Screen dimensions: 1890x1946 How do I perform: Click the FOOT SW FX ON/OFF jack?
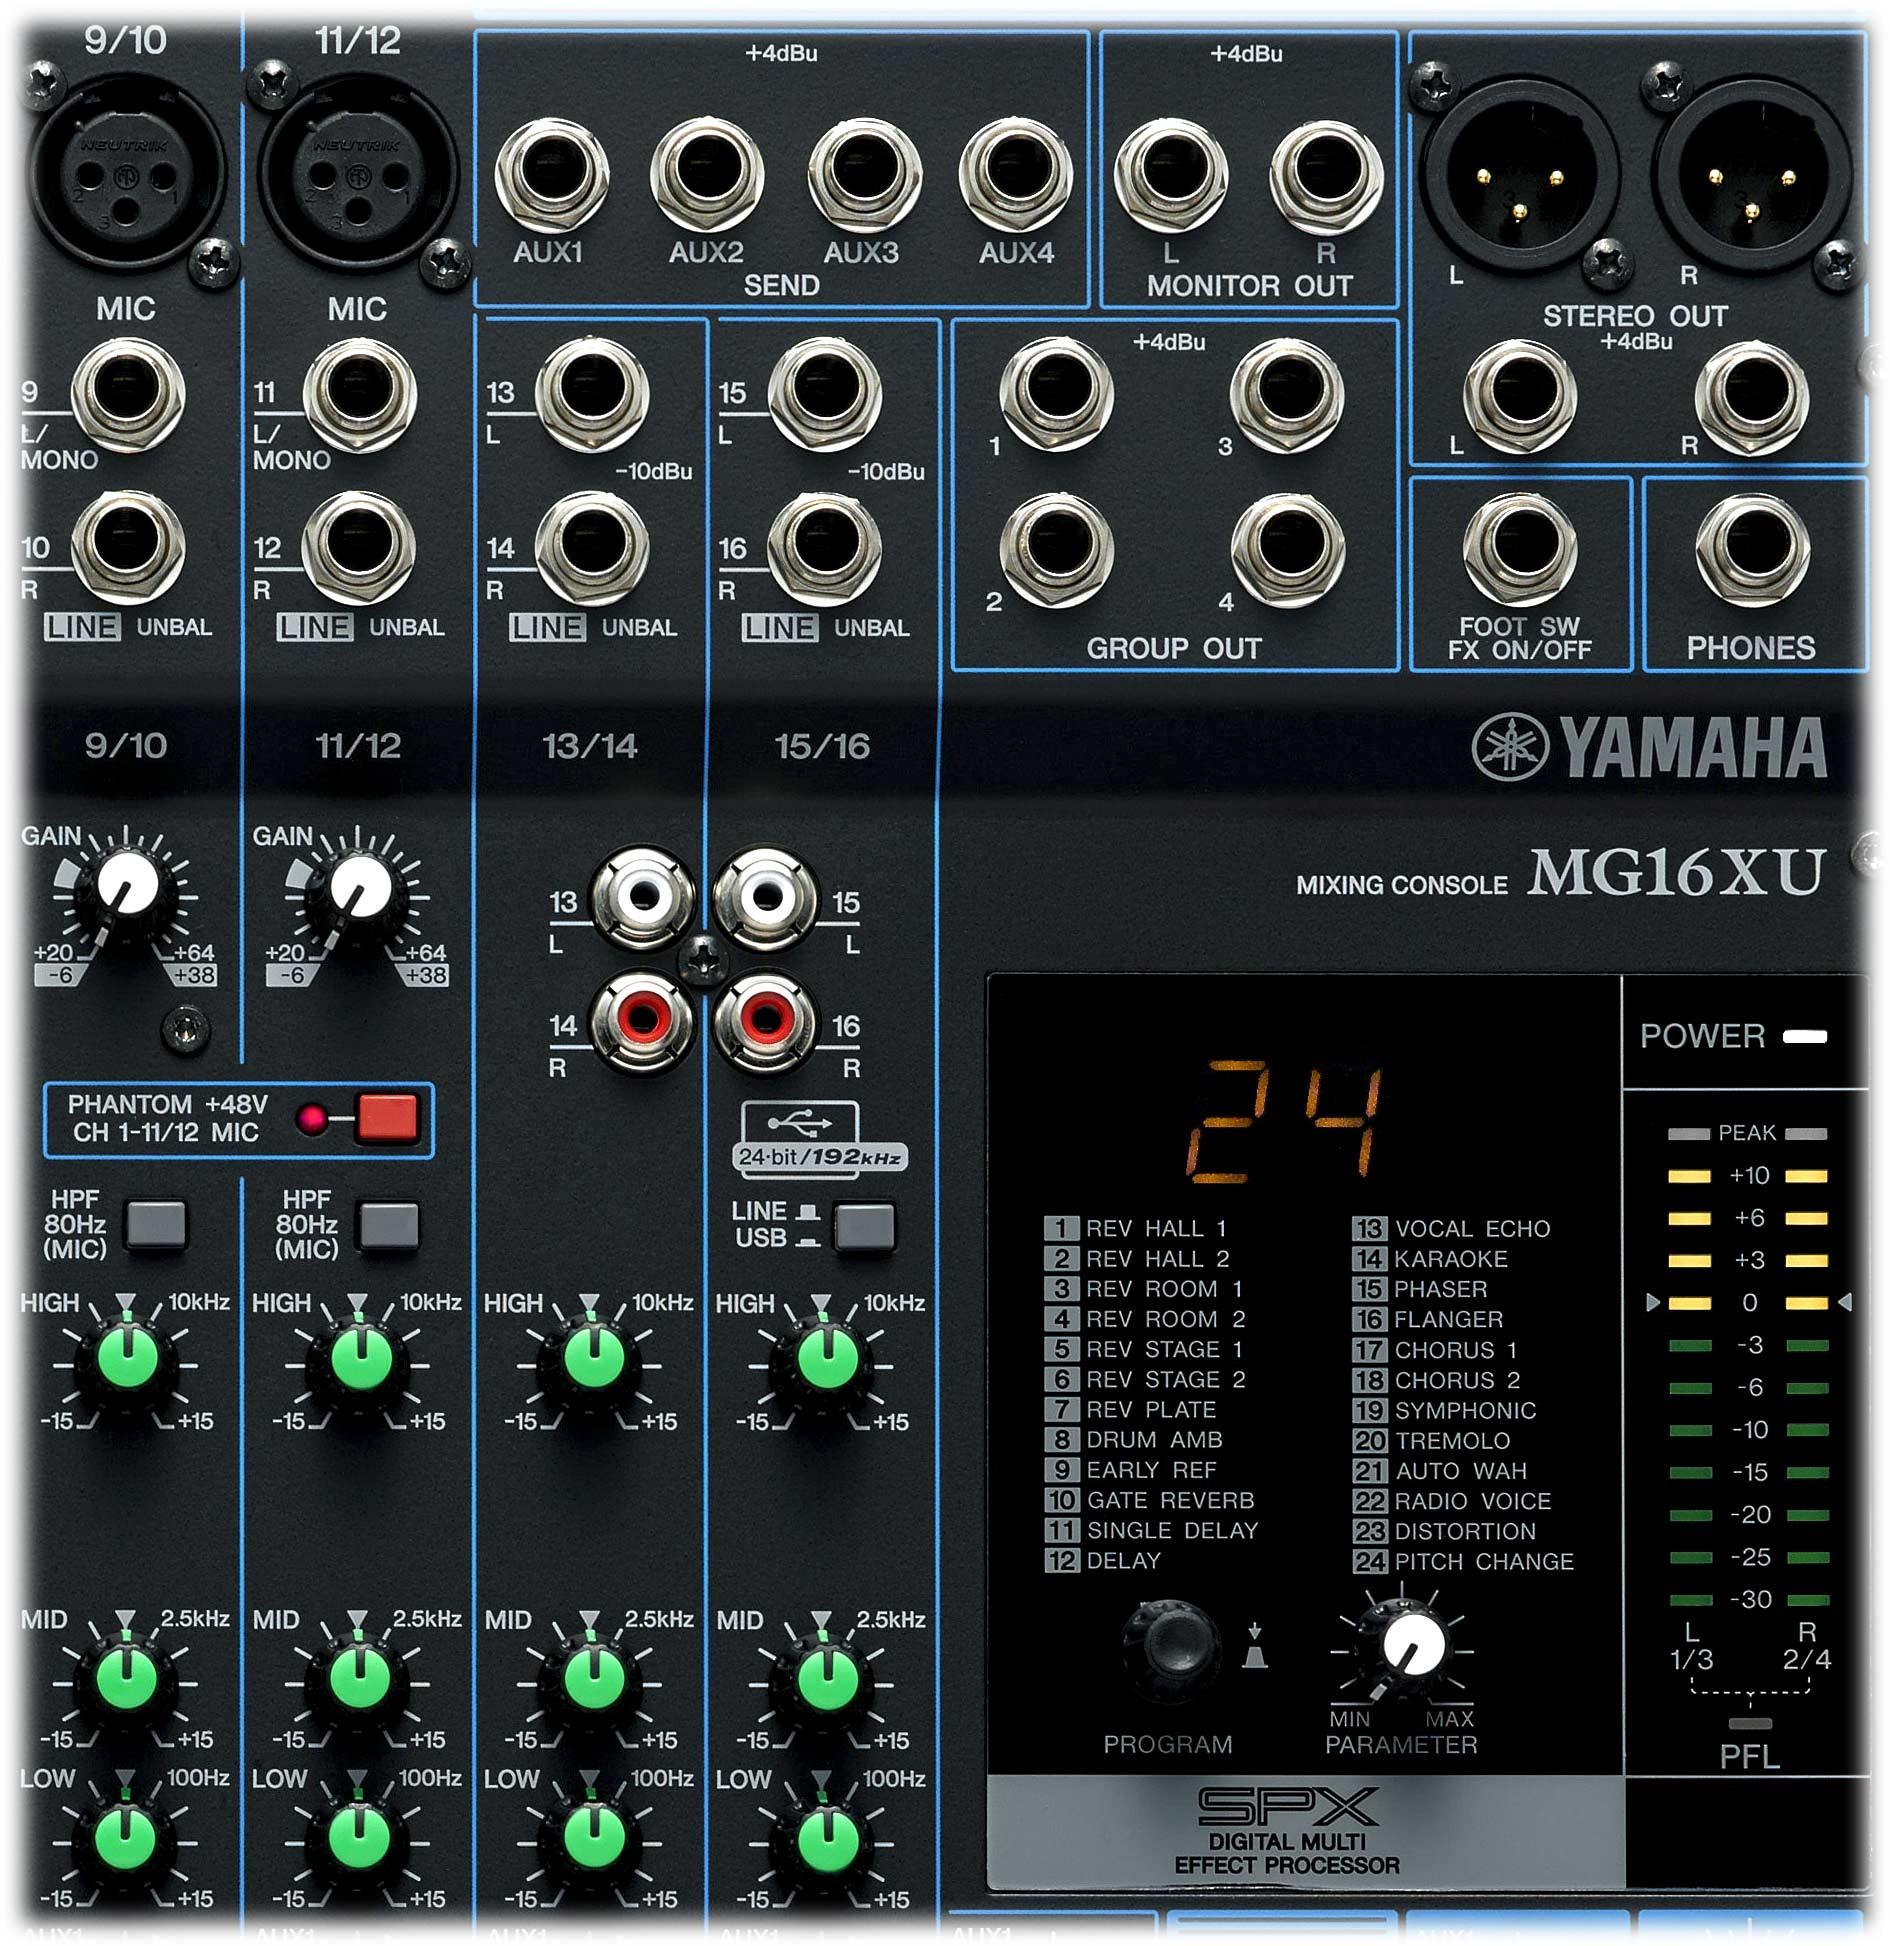click(1520, 550)
